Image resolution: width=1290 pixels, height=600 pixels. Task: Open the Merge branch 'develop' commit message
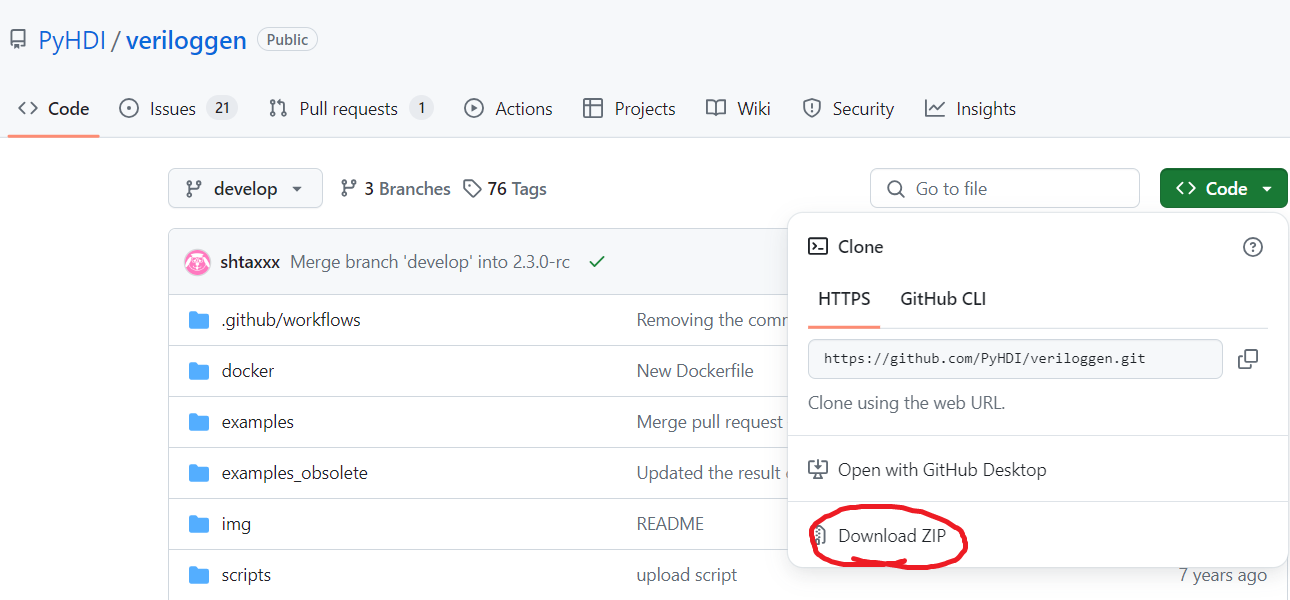[430, 262]
